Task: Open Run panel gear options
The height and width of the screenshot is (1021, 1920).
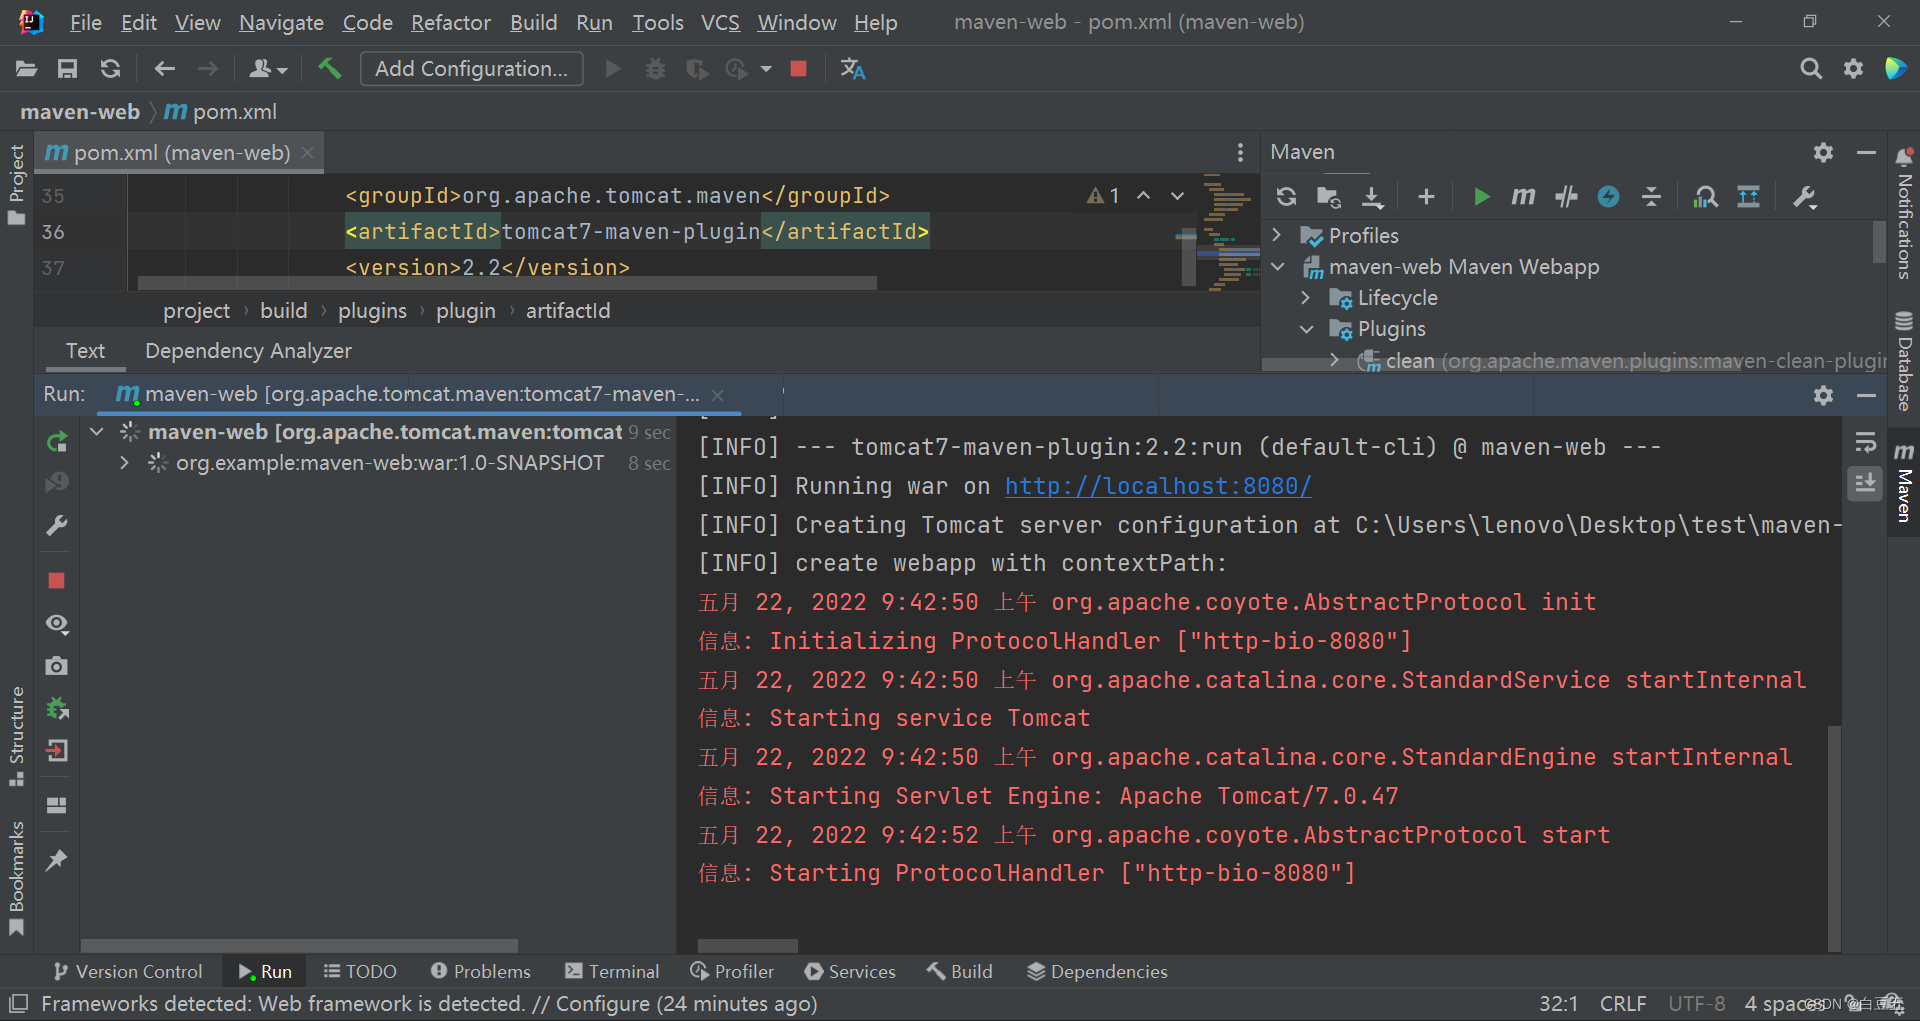Action: click(1823, 395)
